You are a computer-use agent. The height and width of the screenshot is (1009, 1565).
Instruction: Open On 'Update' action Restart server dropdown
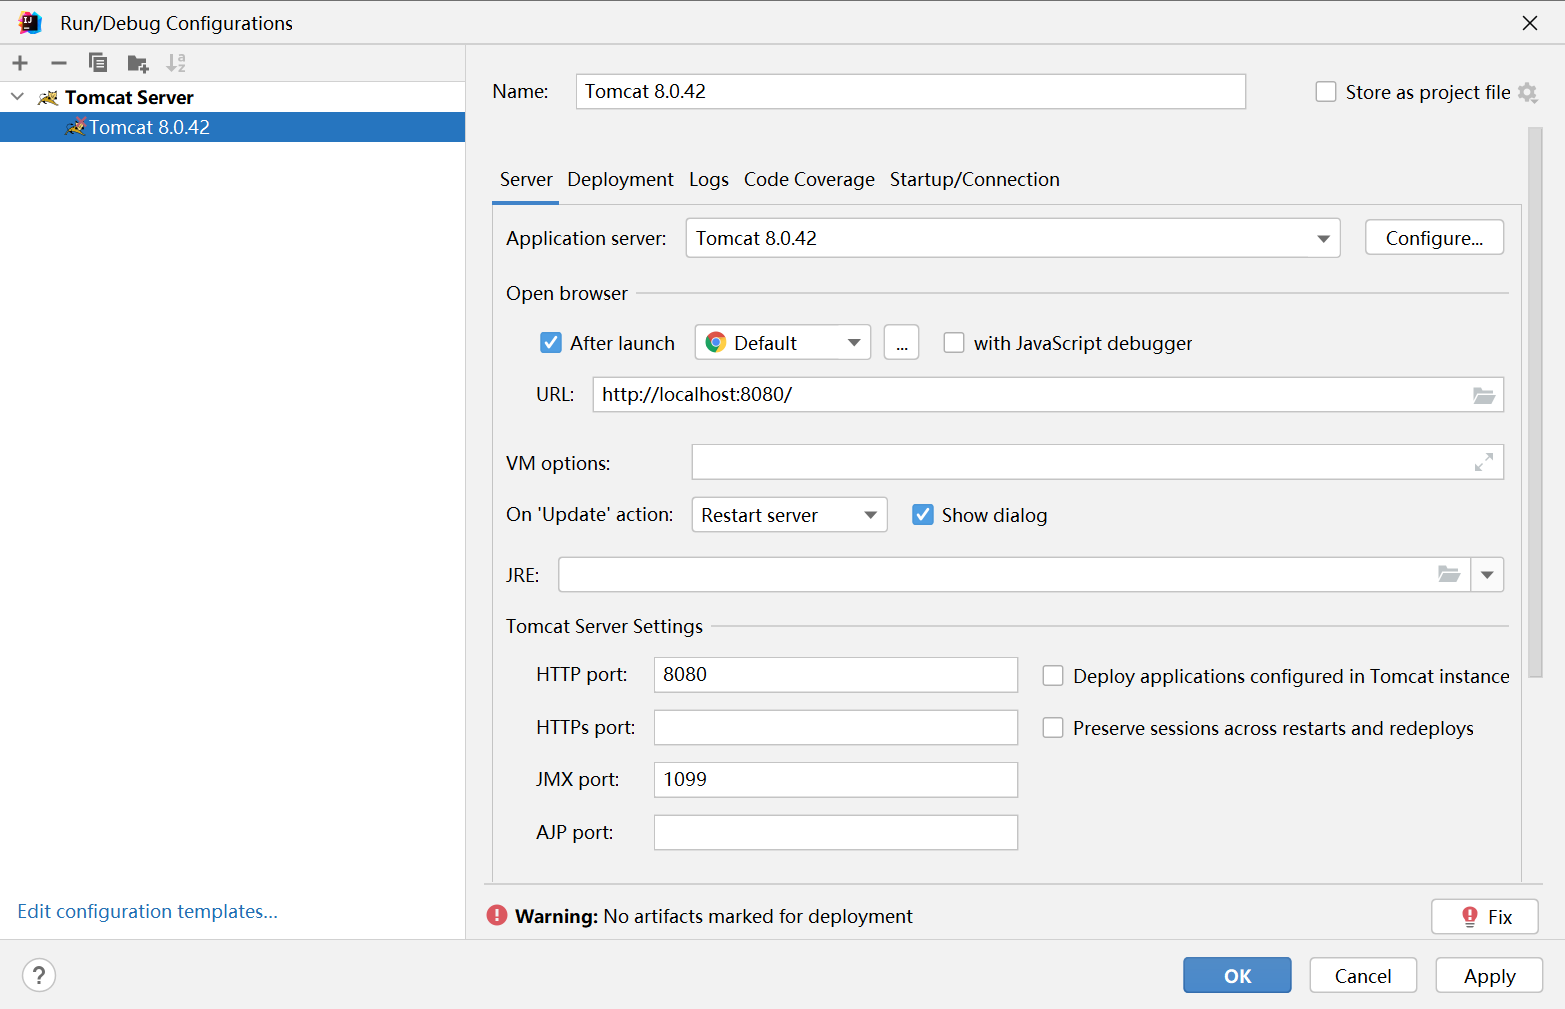pos(789,515)
